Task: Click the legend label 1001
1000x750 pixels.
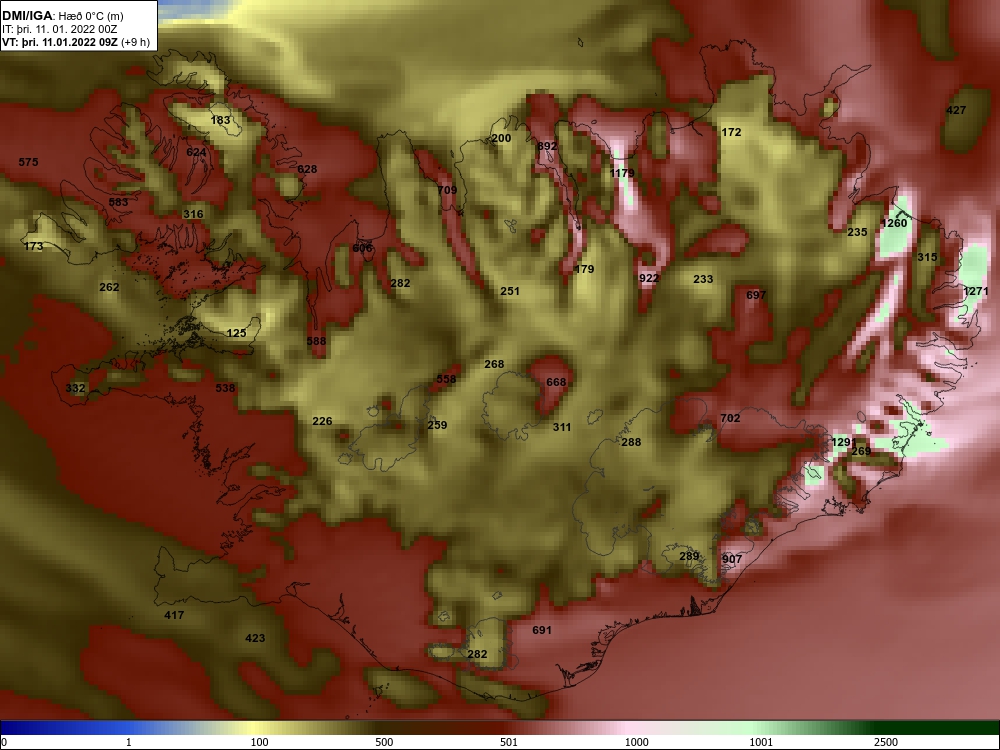Action: 761,742
